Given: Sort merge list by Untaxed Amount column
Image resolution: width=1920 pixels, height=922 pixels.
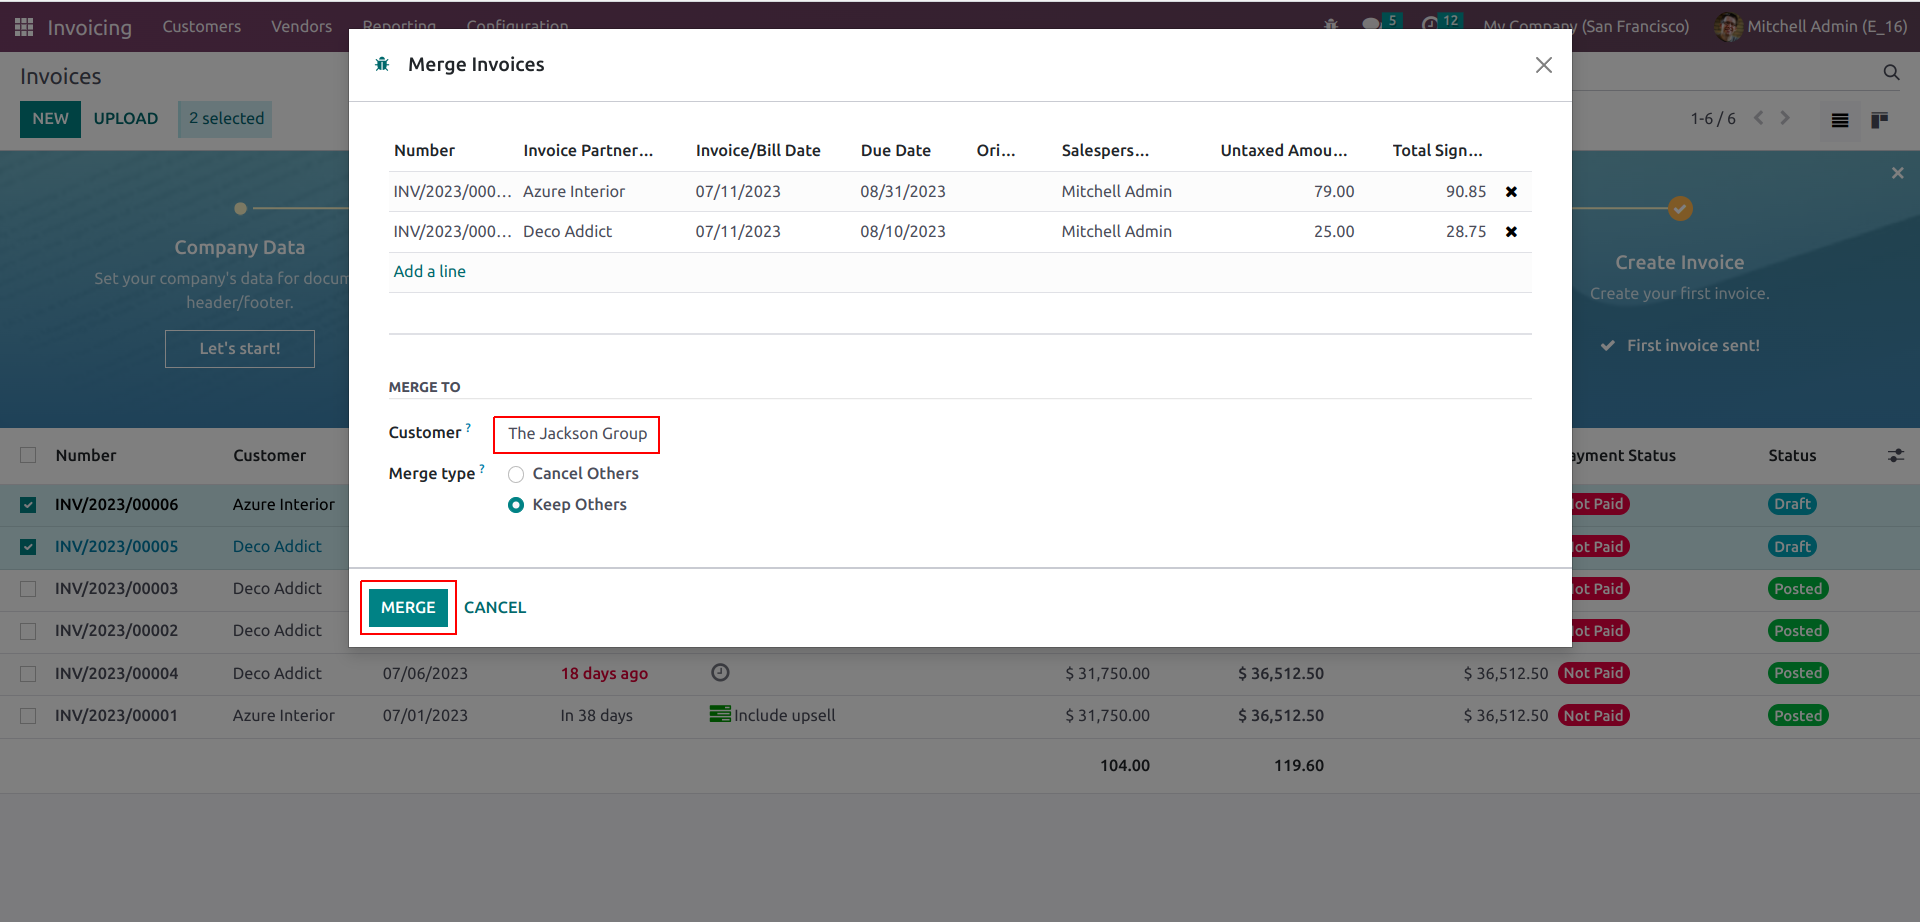Looking at the screenshot, I should tap(1284, 151).
